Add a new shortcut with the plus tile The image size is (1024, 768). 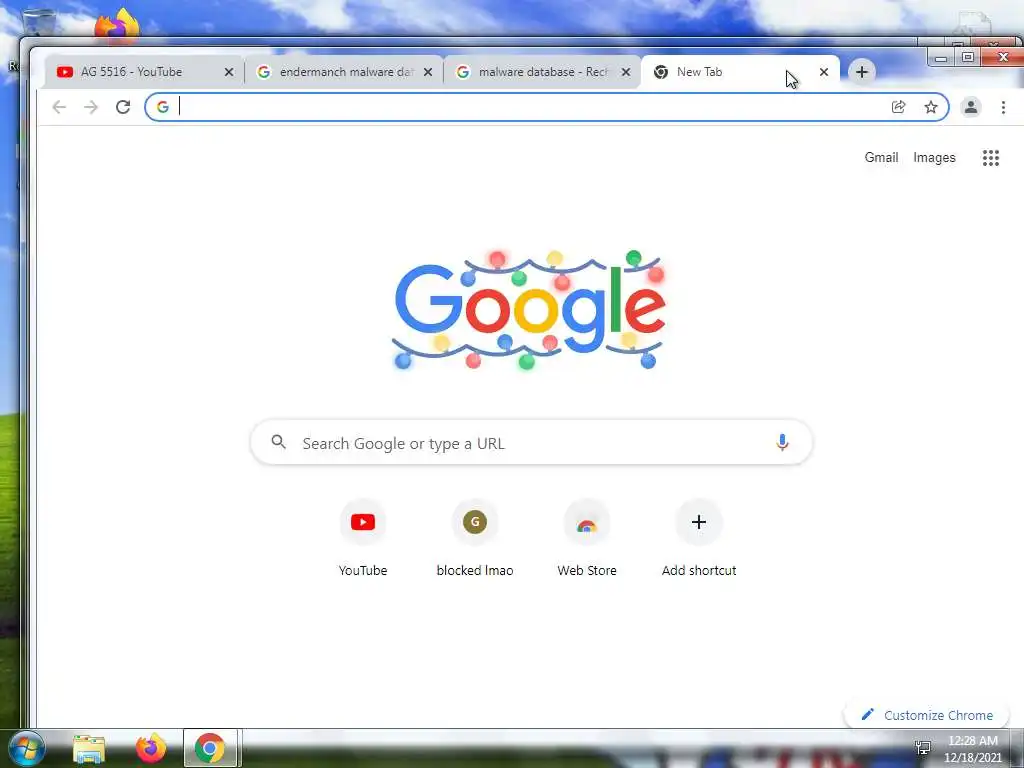coord(699,539)
